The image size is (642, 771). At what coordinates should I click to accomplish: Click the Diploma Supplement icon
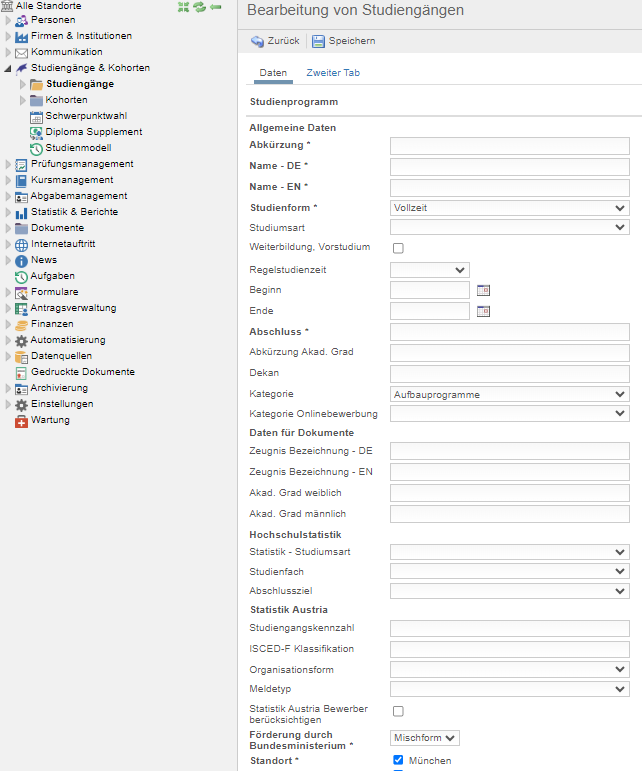[36, 133]
